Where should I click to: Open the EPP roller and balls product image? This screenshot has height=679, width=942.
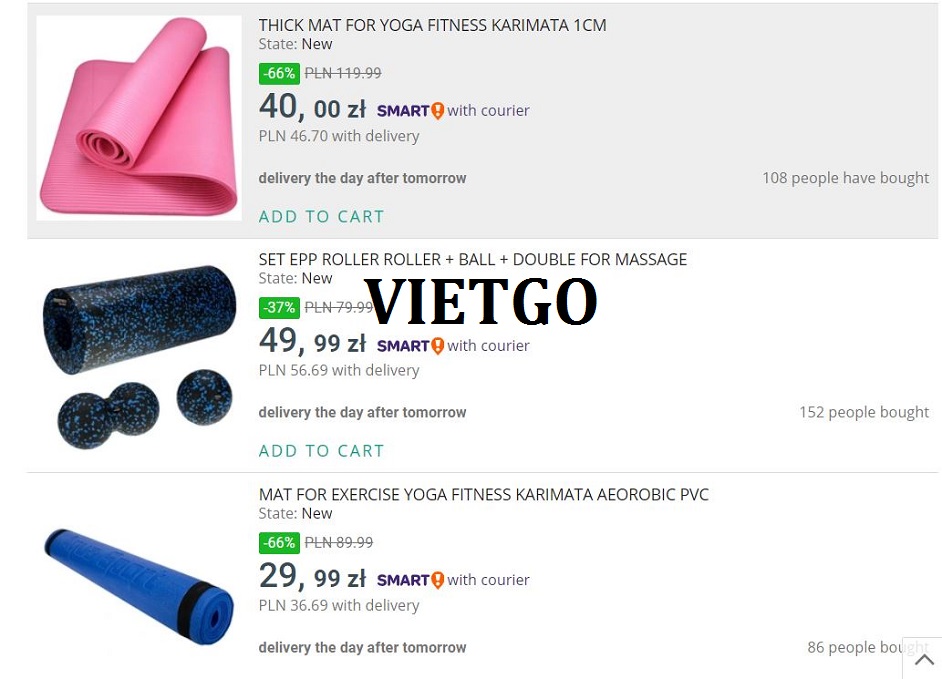(x=139, y=356)
